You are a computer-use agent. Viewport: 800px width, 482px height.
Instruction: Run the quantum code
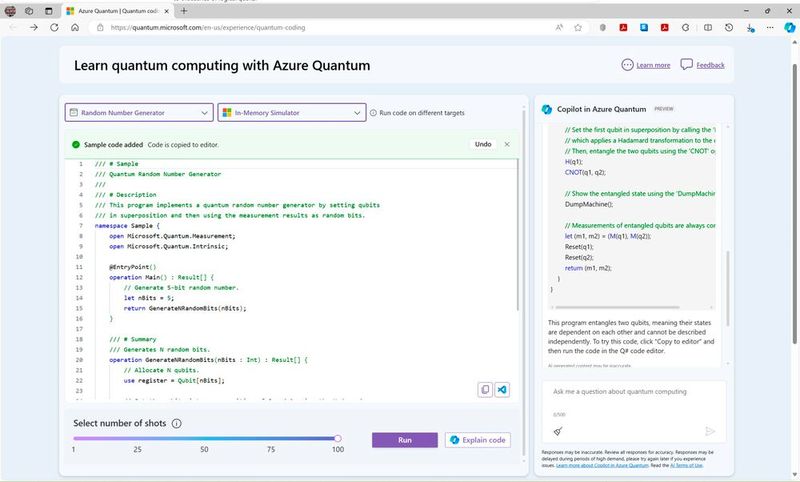[x=405, y=440]
